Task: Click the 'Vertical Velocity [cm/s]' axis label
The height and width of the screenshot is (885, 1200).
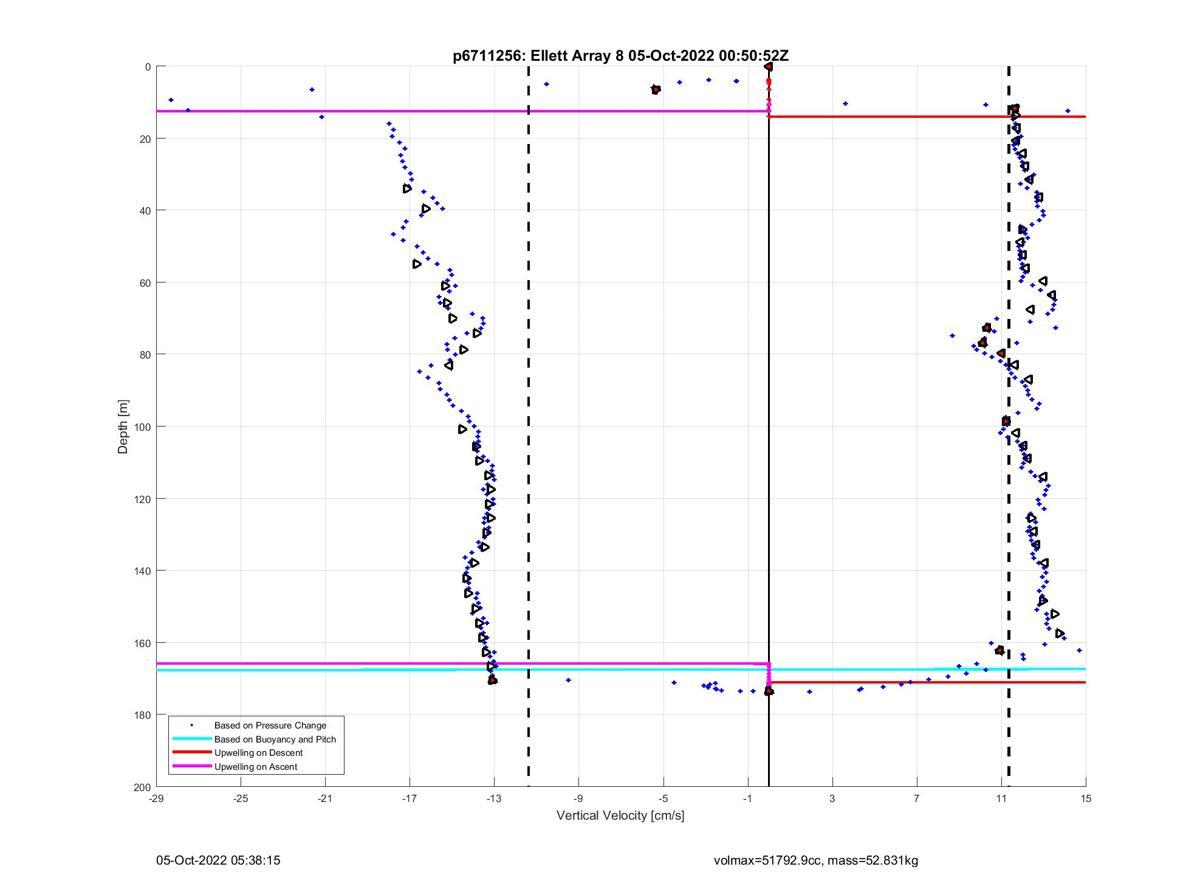Action: coord(620,816)
